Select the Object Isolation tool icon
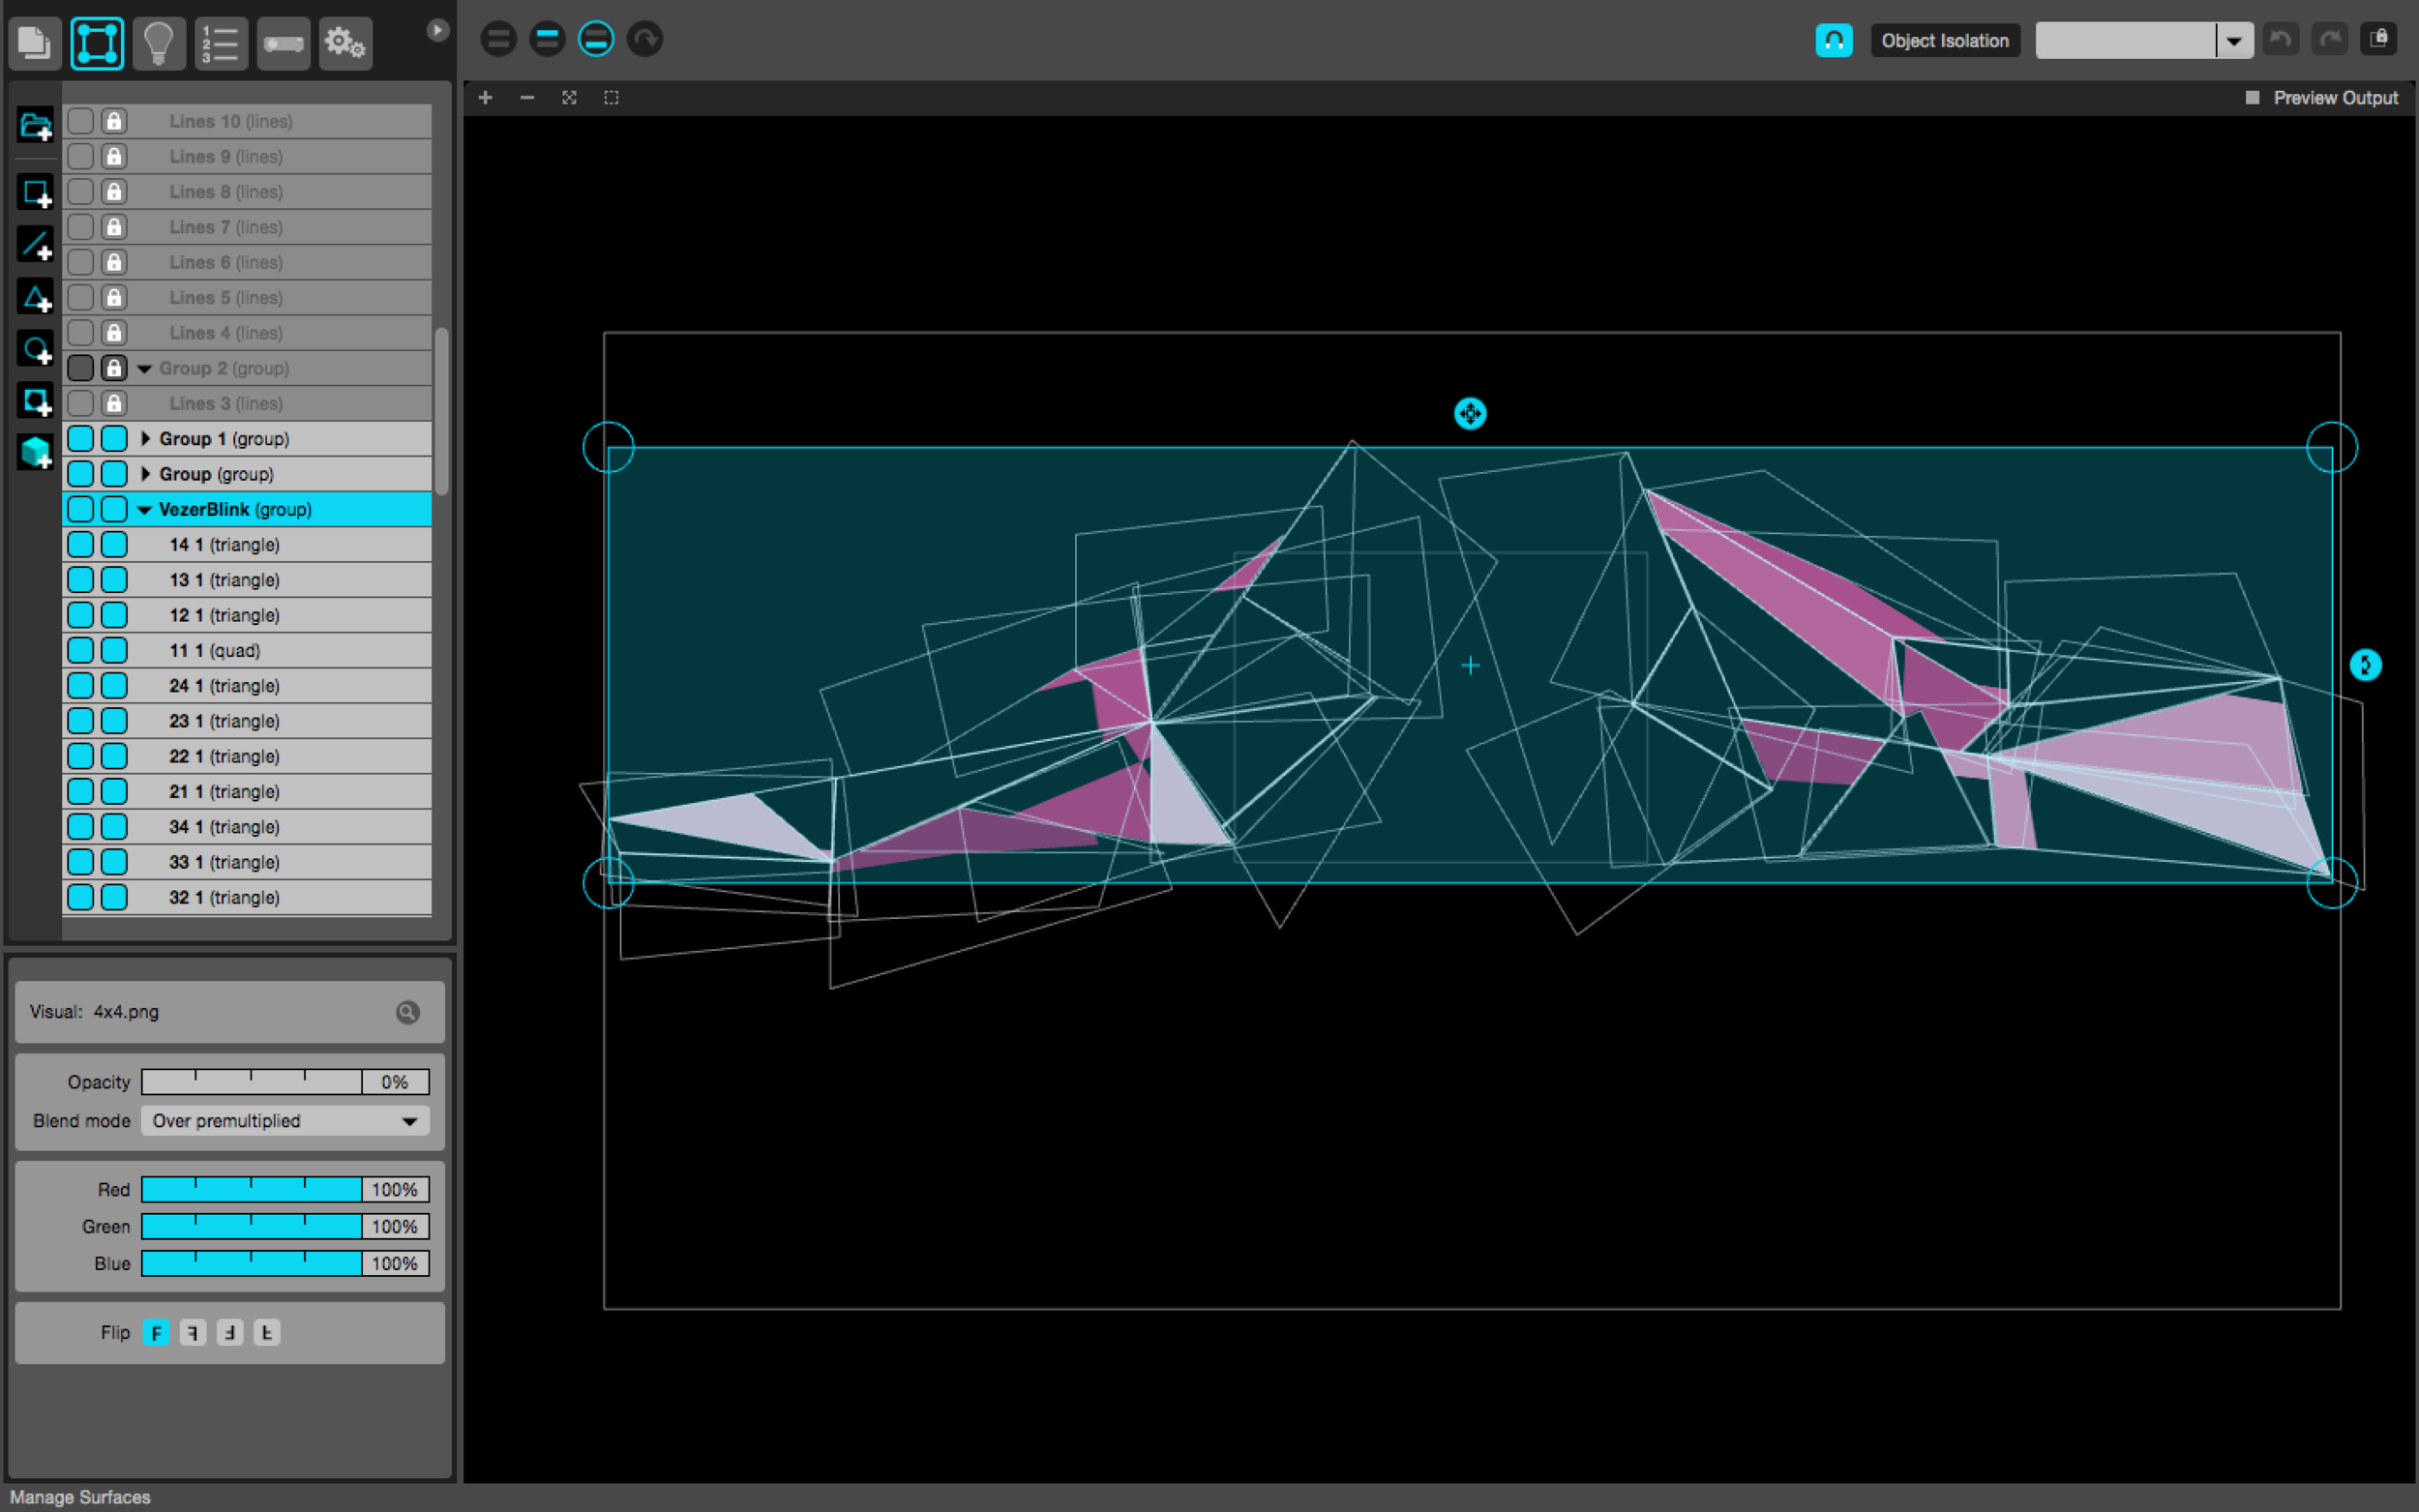This screenshot has height=1512, width=2419. (x=1837, y=40)
